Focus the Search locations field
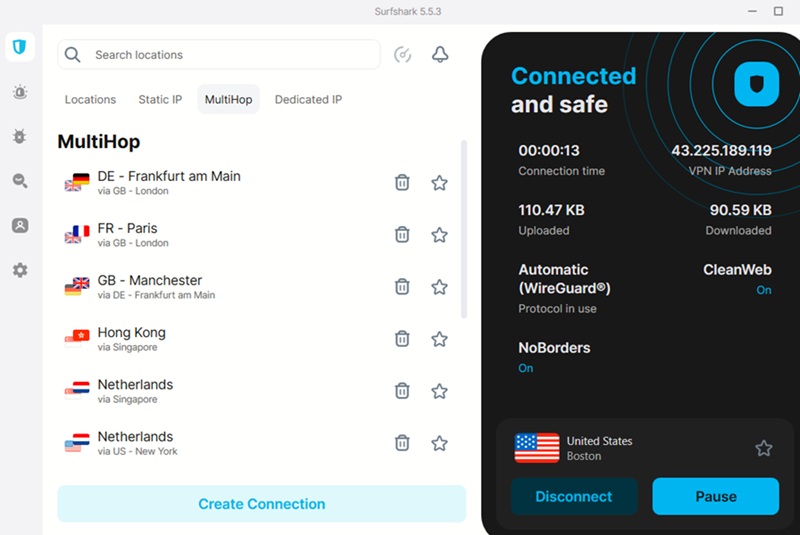Viewport: 800px width, 535px height. [219, 55]
